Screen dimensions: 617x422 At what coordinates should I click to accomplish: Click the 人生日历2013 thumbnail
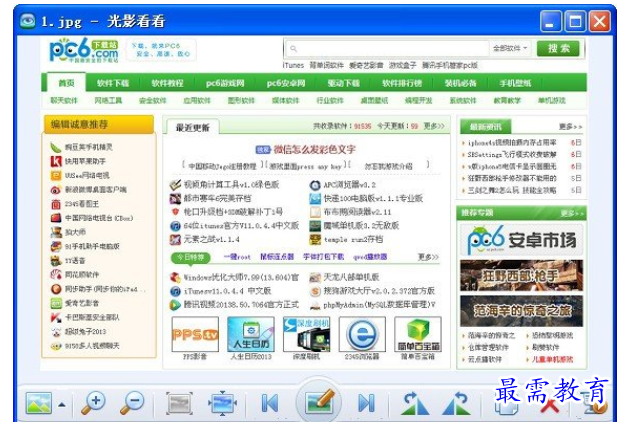[x=251, y=334]
